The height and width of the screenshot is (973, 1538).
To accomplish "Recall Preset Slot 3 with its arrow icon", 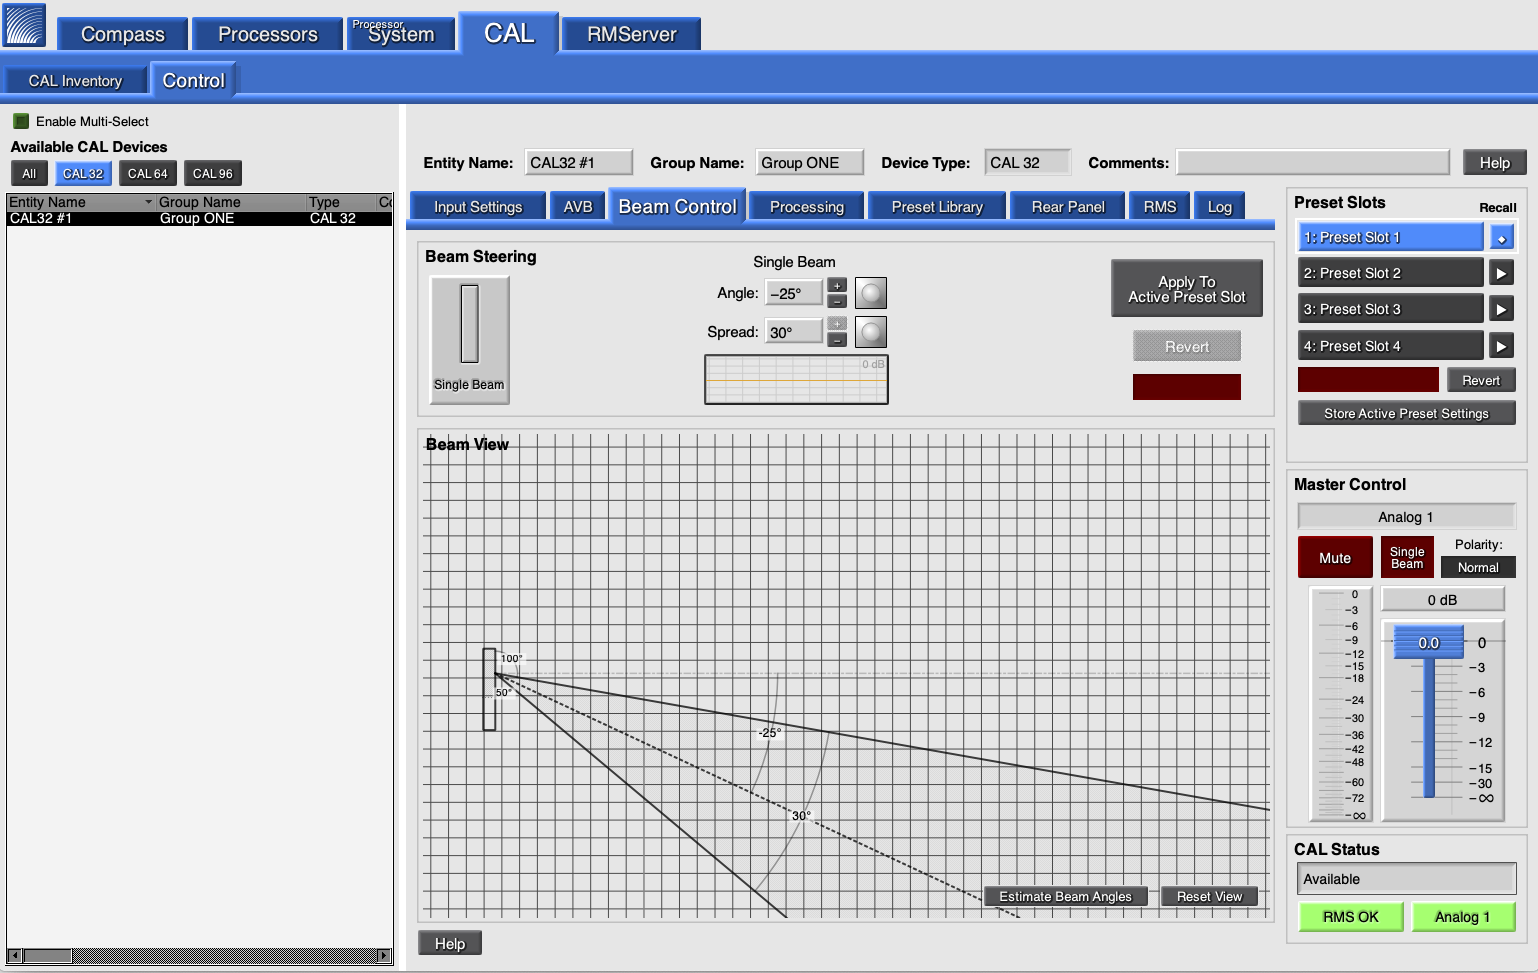I will click(1501, 309).
